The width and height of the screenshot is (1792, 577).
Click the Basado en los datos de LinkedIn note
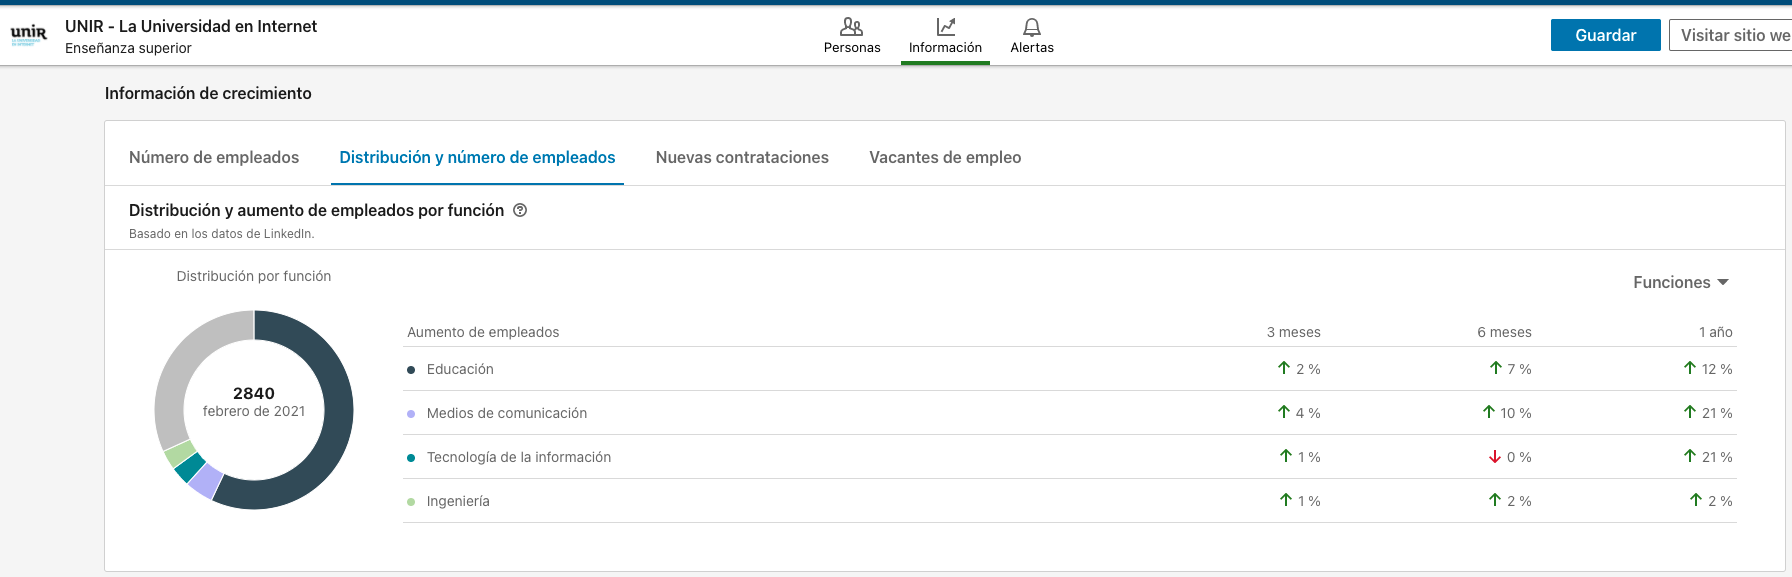coord(222,234)
